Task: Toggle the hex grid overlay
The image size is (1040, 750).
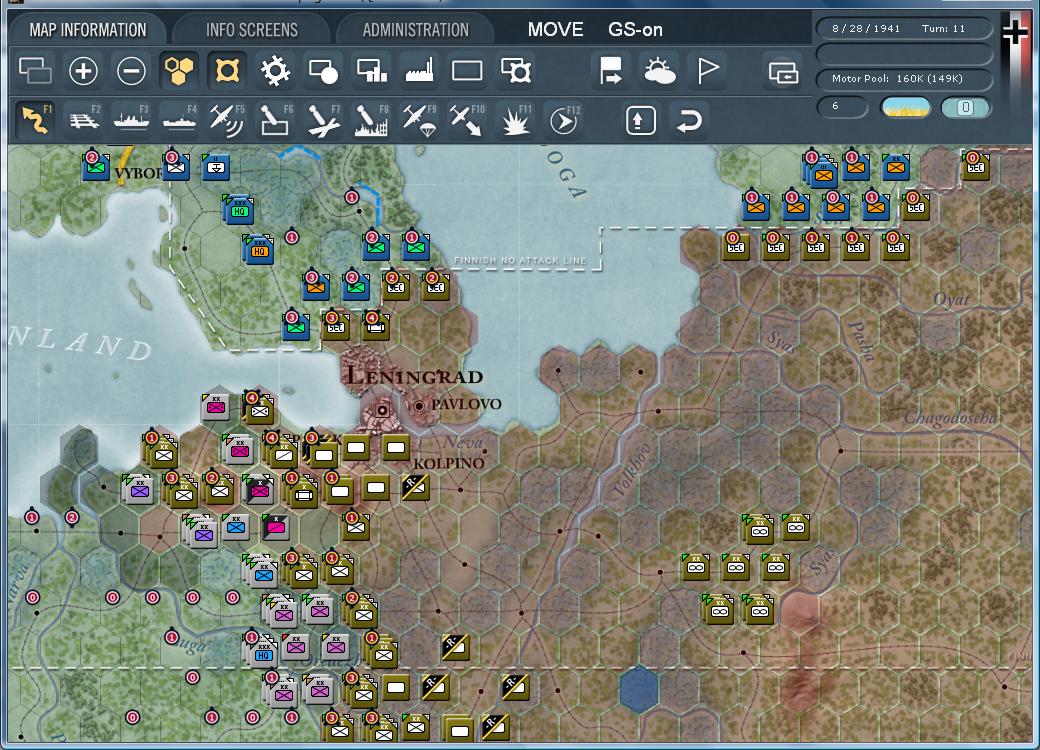Action: [181, 72]
